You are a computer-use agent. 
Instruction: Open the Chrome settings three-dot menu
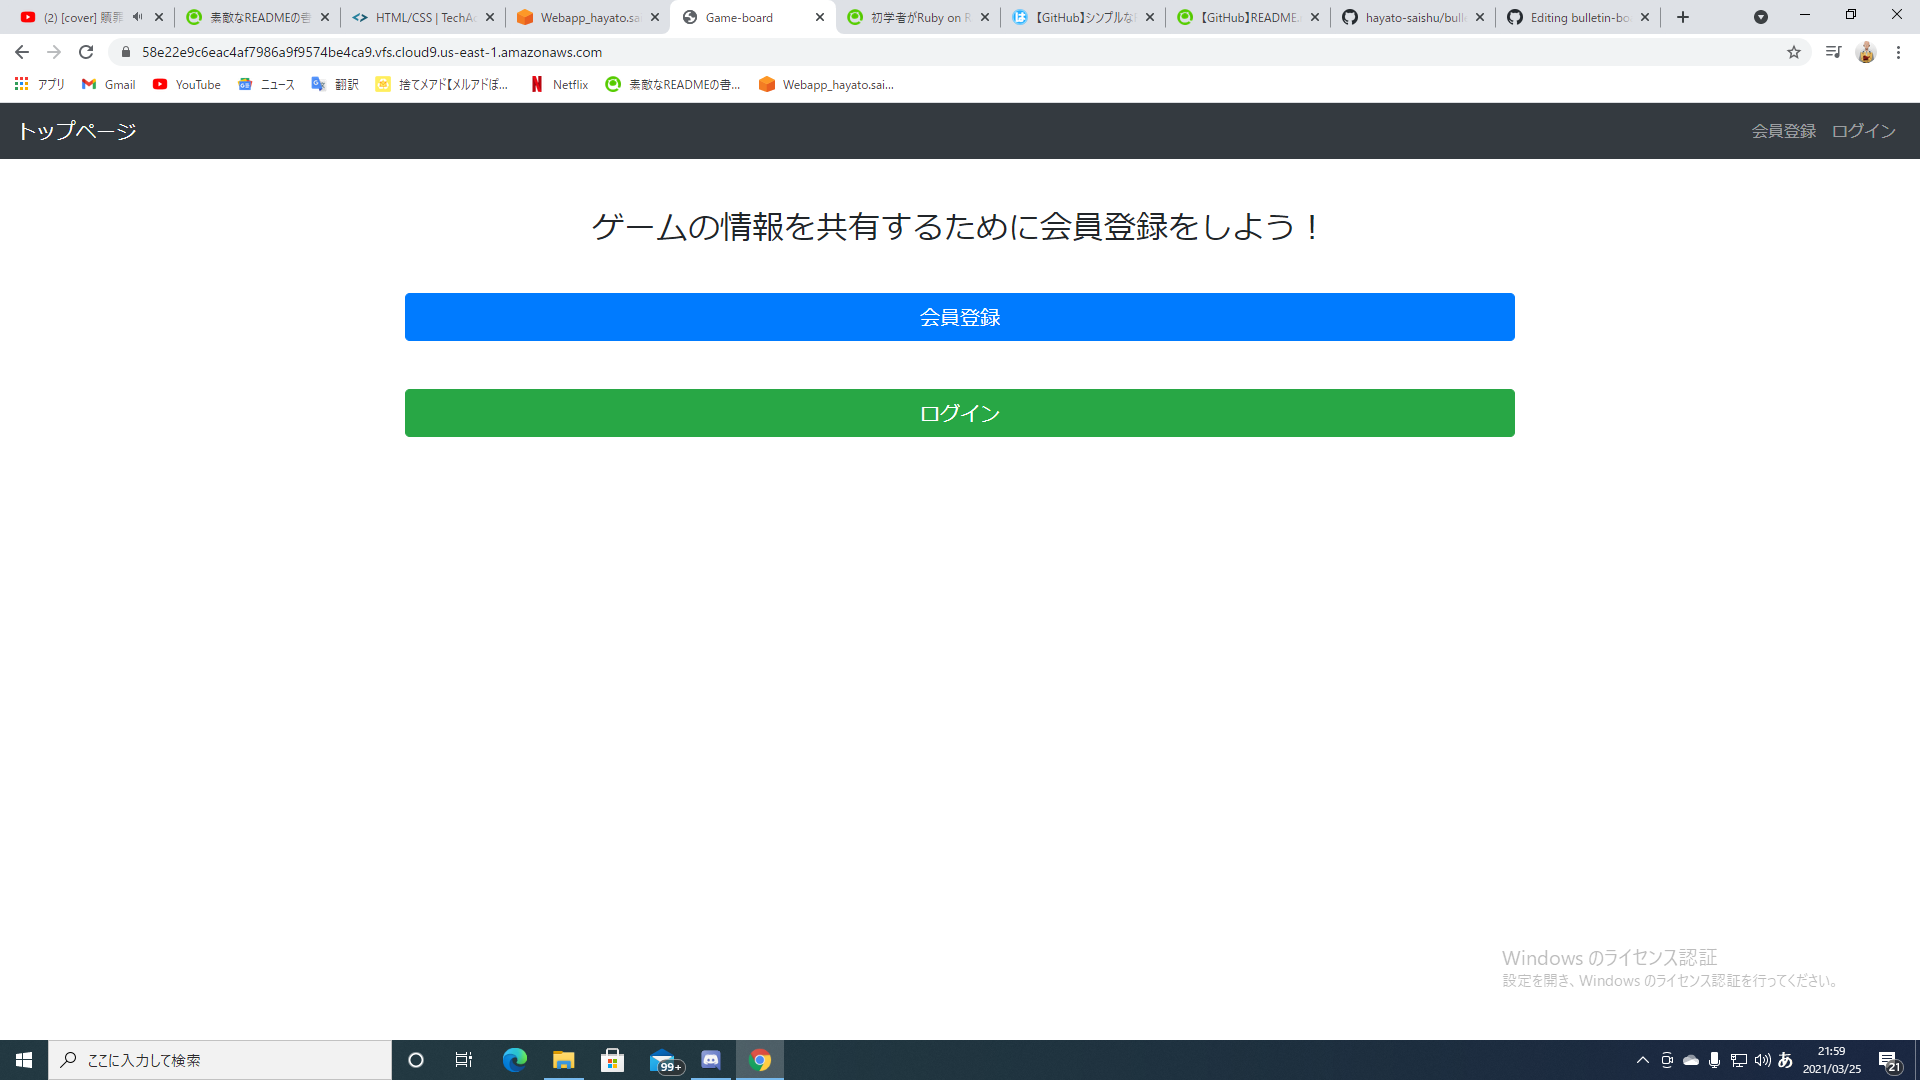tap(1899, 51)
